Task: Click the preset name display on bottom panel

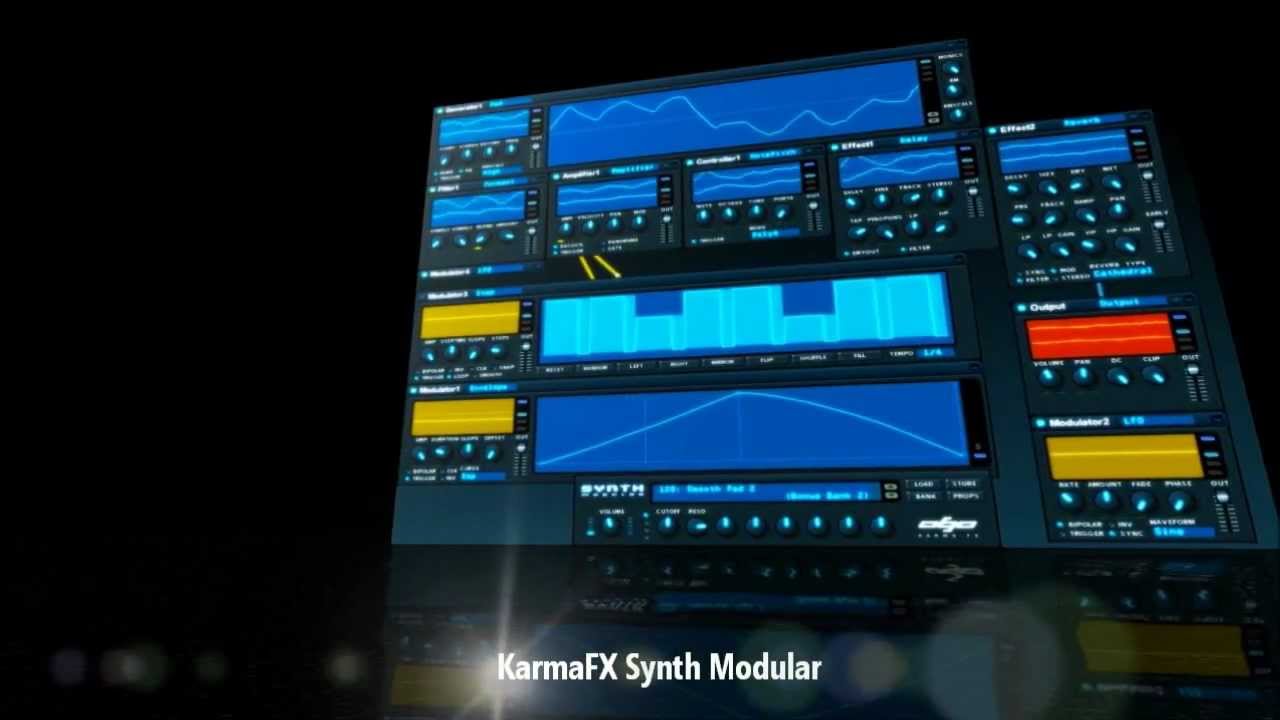Action: tap(767, 491)
